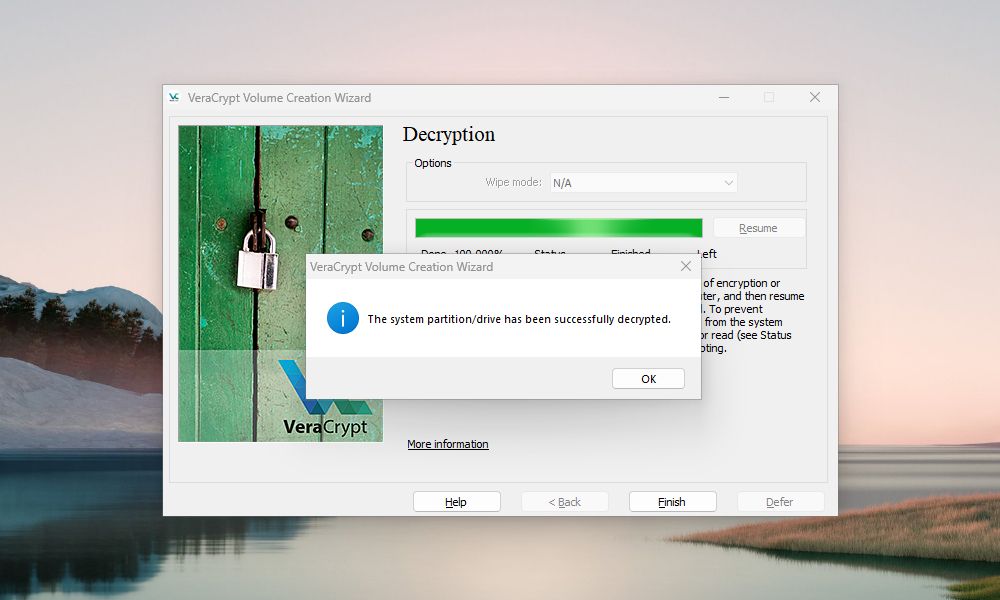Viewport: 1000px width, 600px height.
Task: Close the success message dialog with its X
Action: tap(685, 267)
